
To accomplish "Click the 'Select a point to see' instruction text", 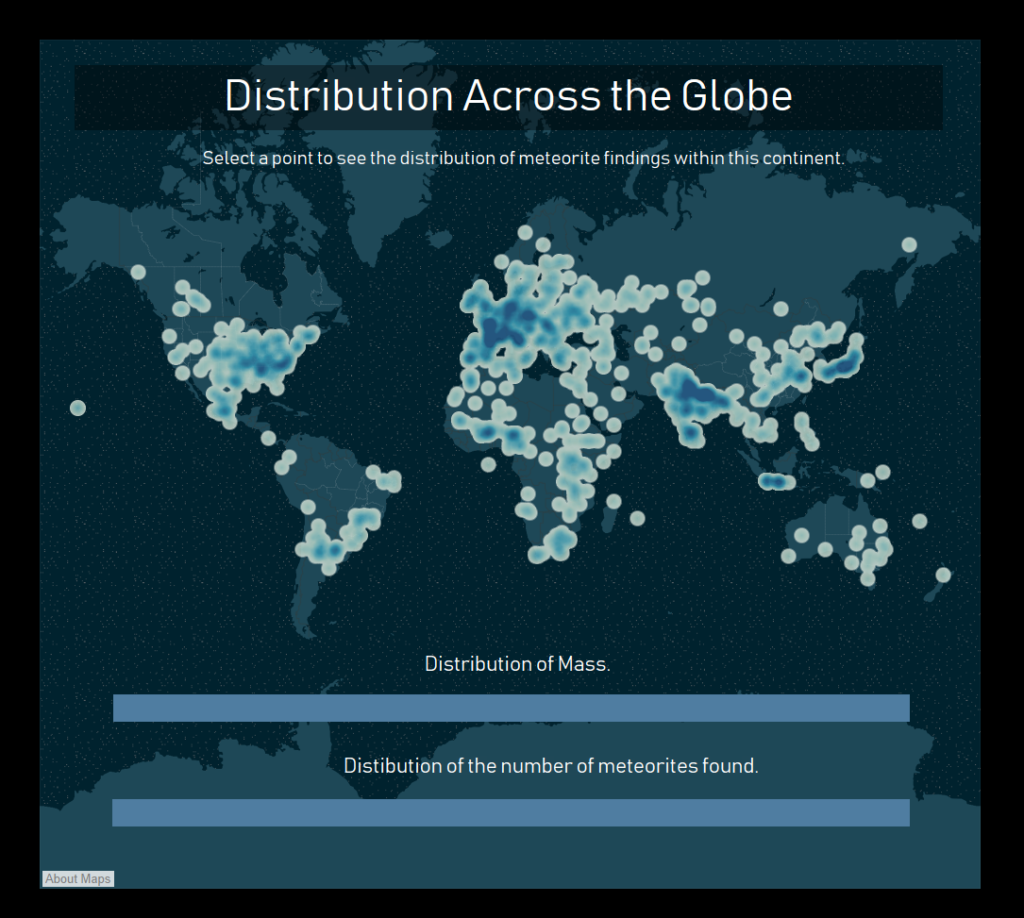I will (x=523, y=158).
